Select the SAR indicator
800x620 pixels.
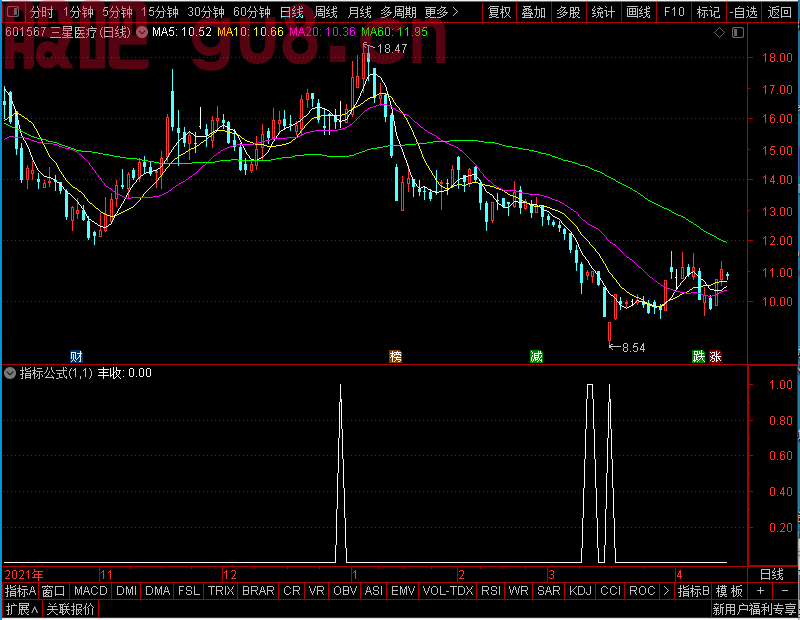click(x=549, y=591)
